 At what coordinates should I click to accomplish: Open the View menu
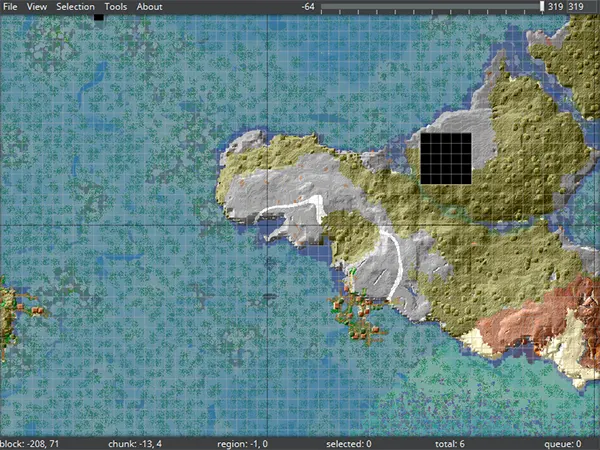[x=36, y=7]
